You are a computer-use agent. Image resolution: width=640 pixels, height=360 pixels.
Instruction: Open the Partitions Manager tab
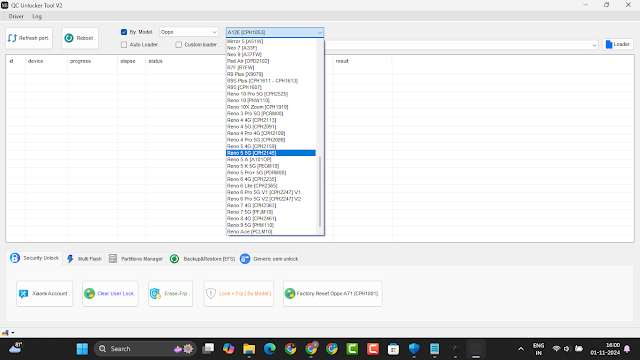(136, 259)
